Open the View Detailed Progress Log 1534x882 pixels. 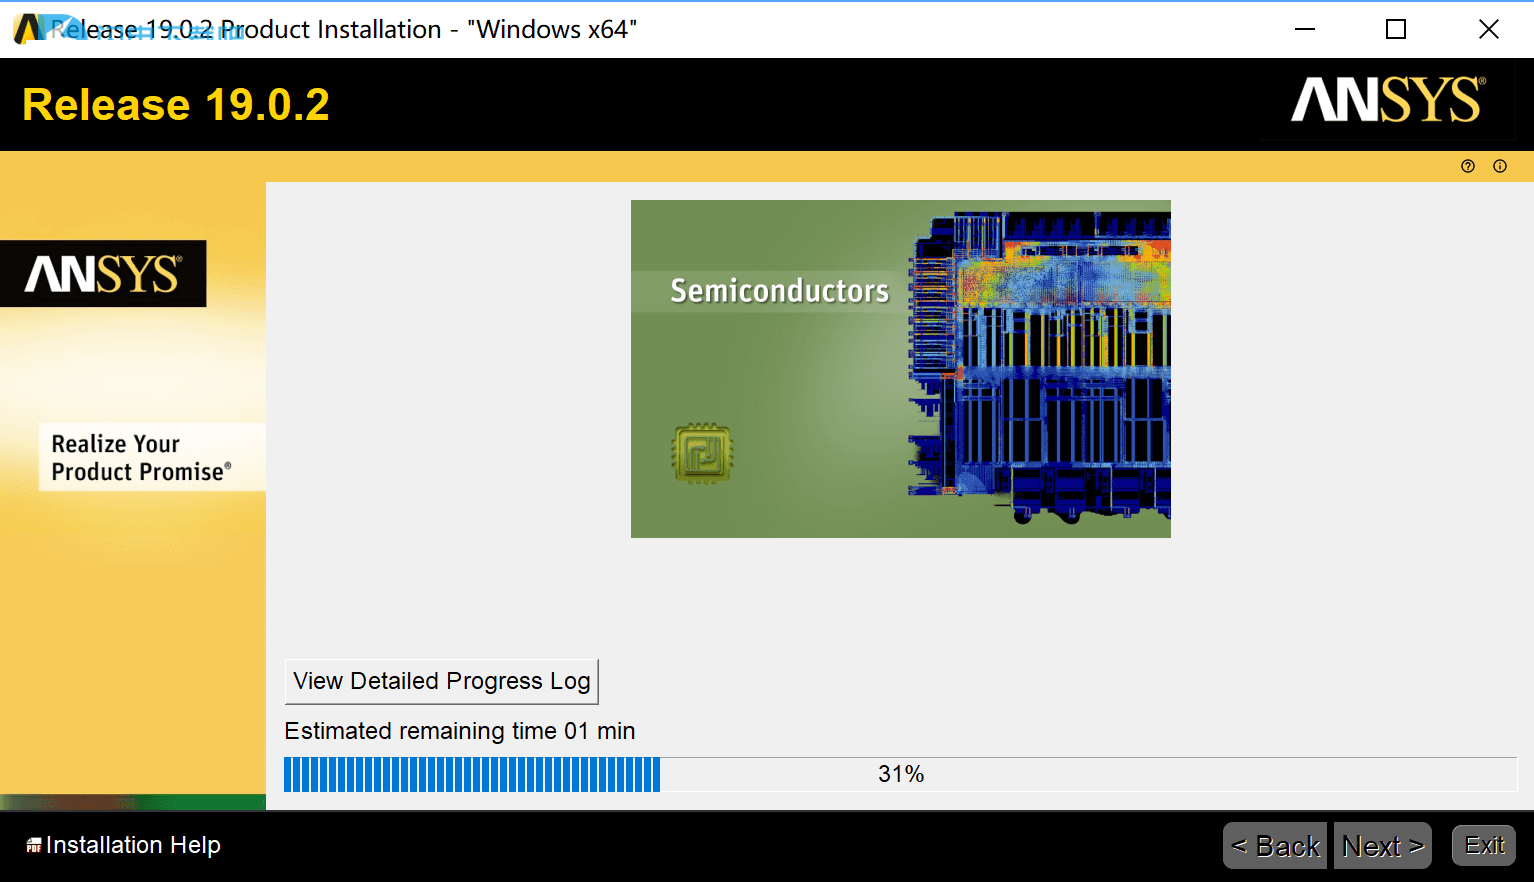pos(442,681)
